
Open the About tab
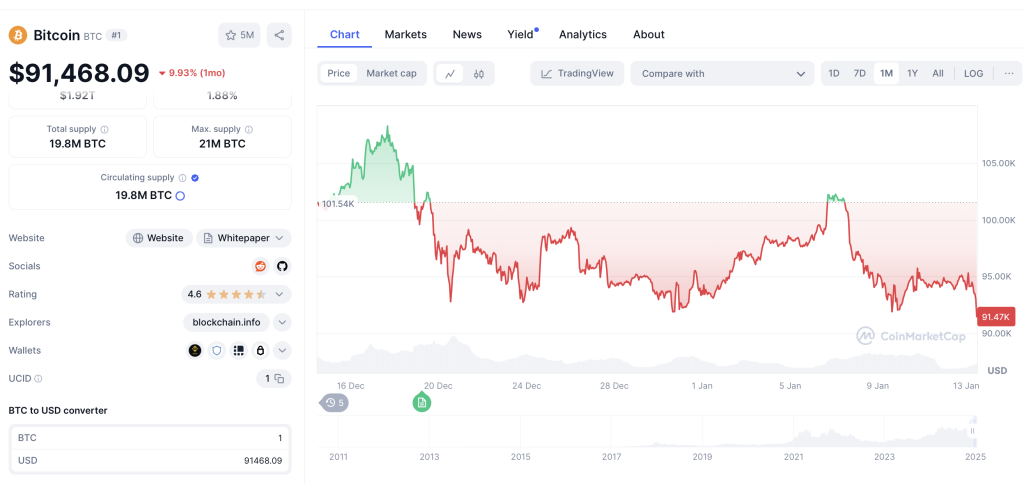click(x=648, y=35)
